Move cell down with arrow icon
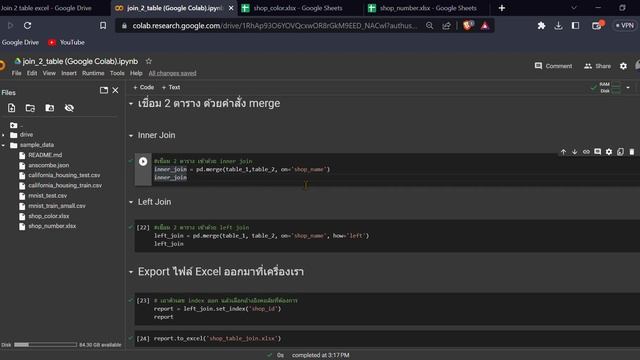 point(575,152)
